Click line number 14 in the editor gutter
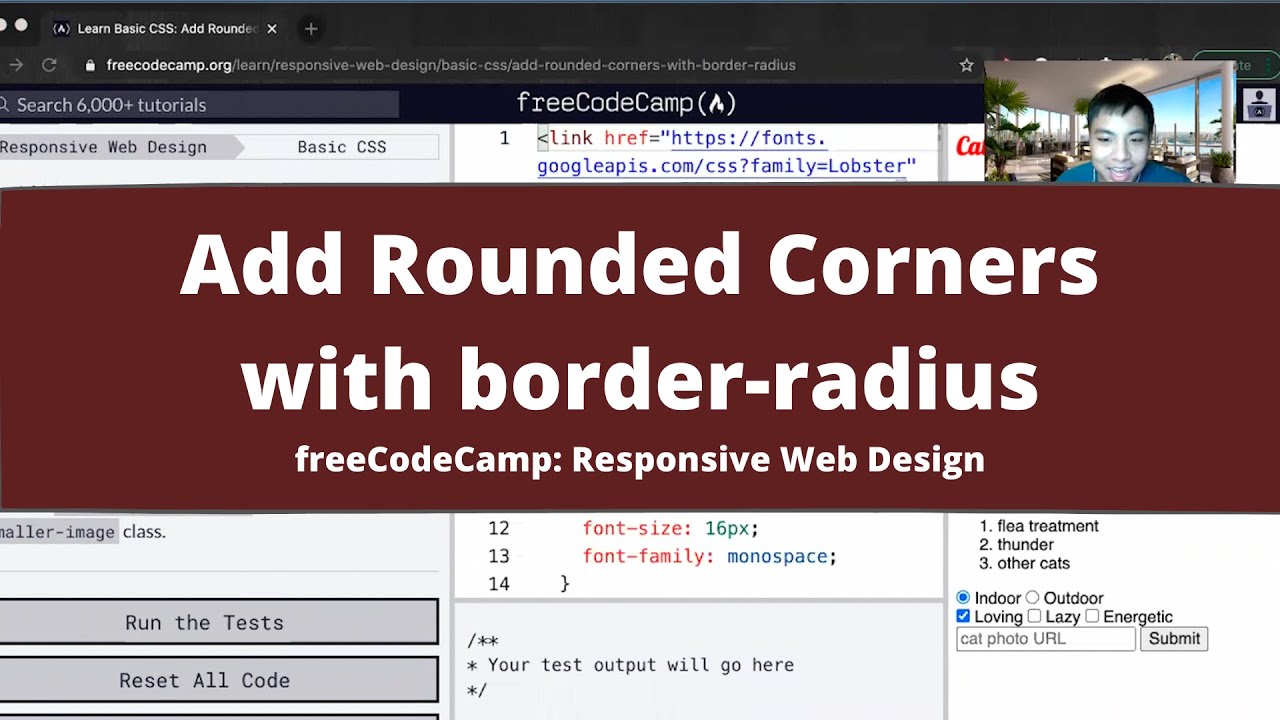Screen dimensions: 1280x720 coord(498,584)
